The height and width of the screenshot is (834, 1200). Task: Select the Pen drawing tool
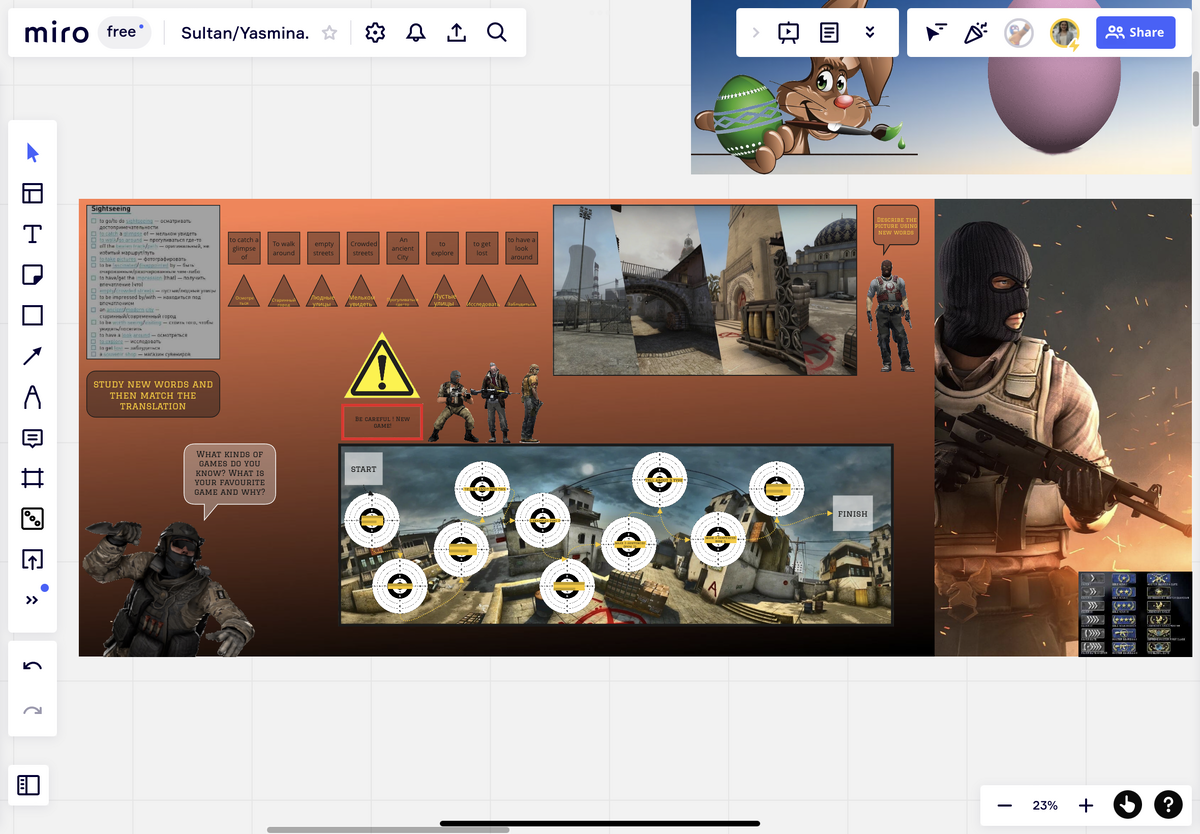[32, 397]
